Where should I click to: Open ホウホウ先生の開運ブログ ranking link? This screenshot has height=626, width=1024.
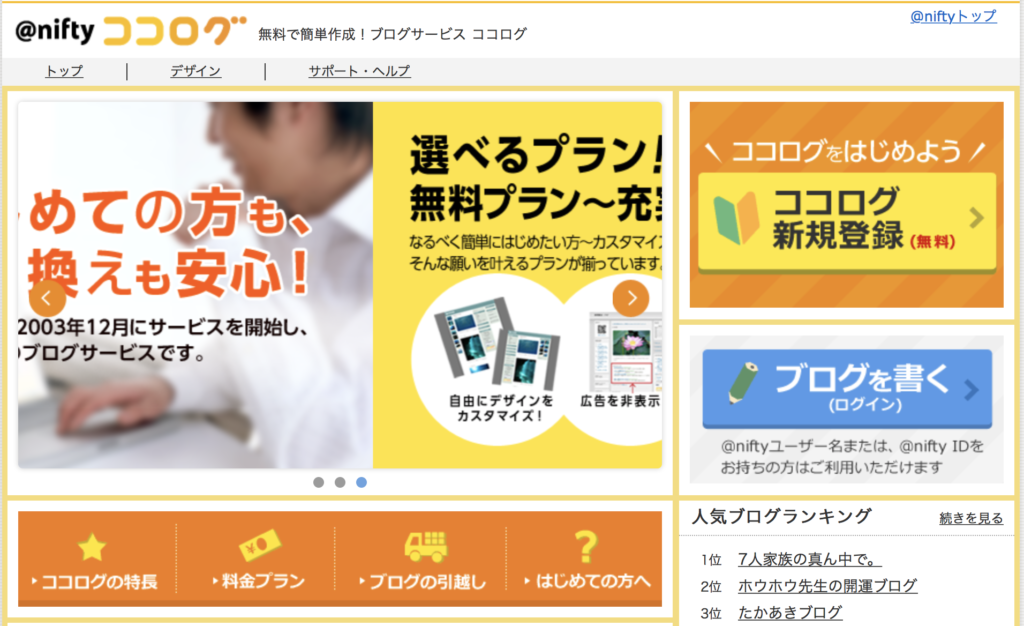pos(827,586)
